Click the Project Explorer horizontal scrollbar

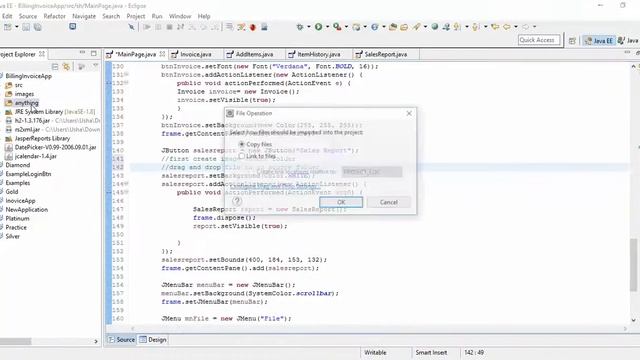pyautogui.click(x=16, y=341)
